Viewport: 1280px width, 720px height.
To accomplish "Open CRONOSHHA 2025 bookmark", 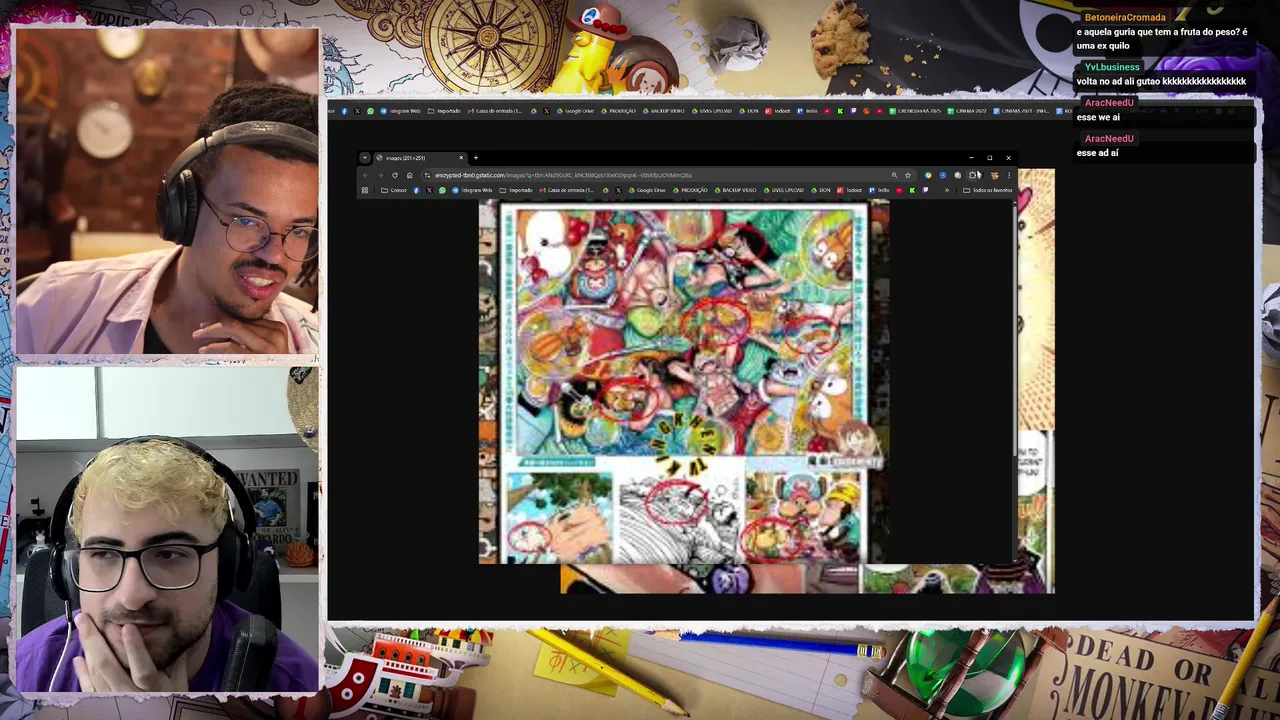I will [915, 111].
